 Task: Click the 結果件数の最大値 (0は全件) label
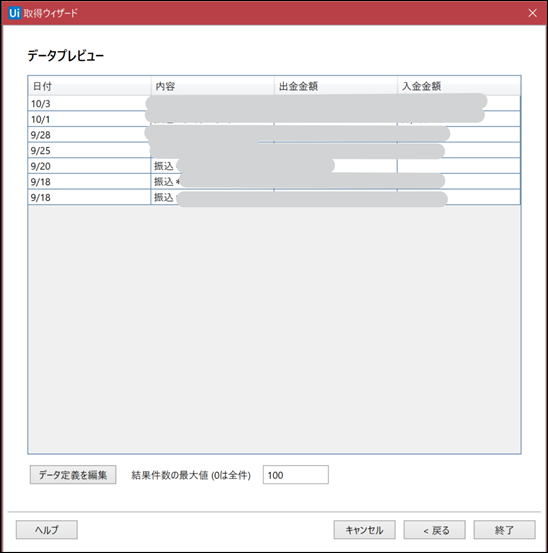tap(191, 475)
